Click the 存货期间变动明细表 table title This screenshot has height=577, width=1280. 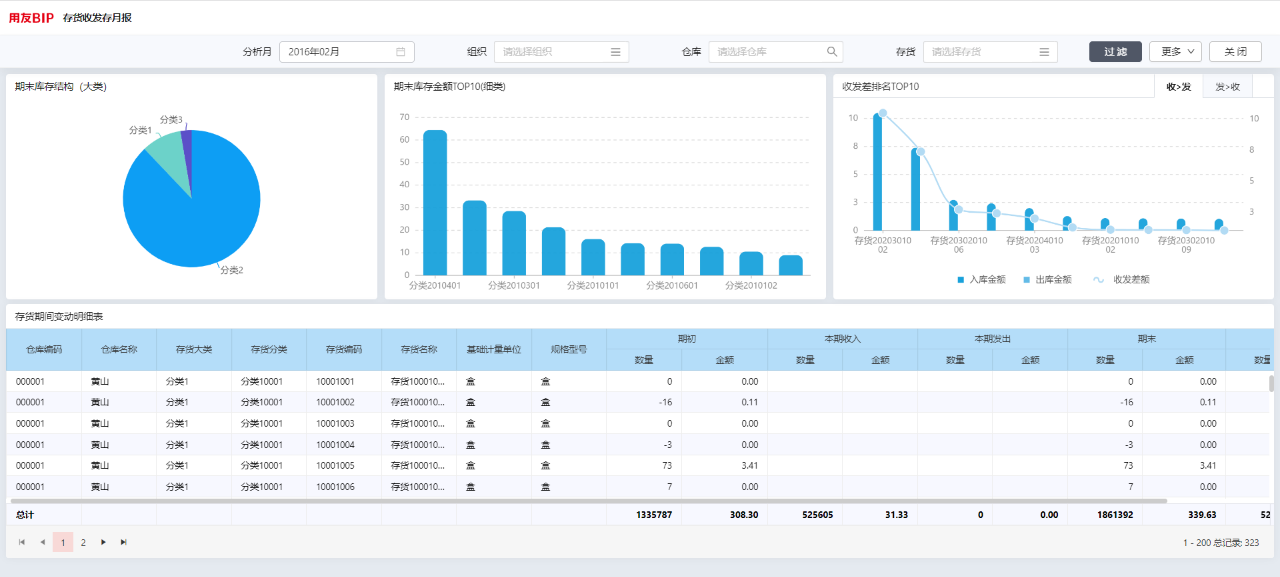(59, 316)
